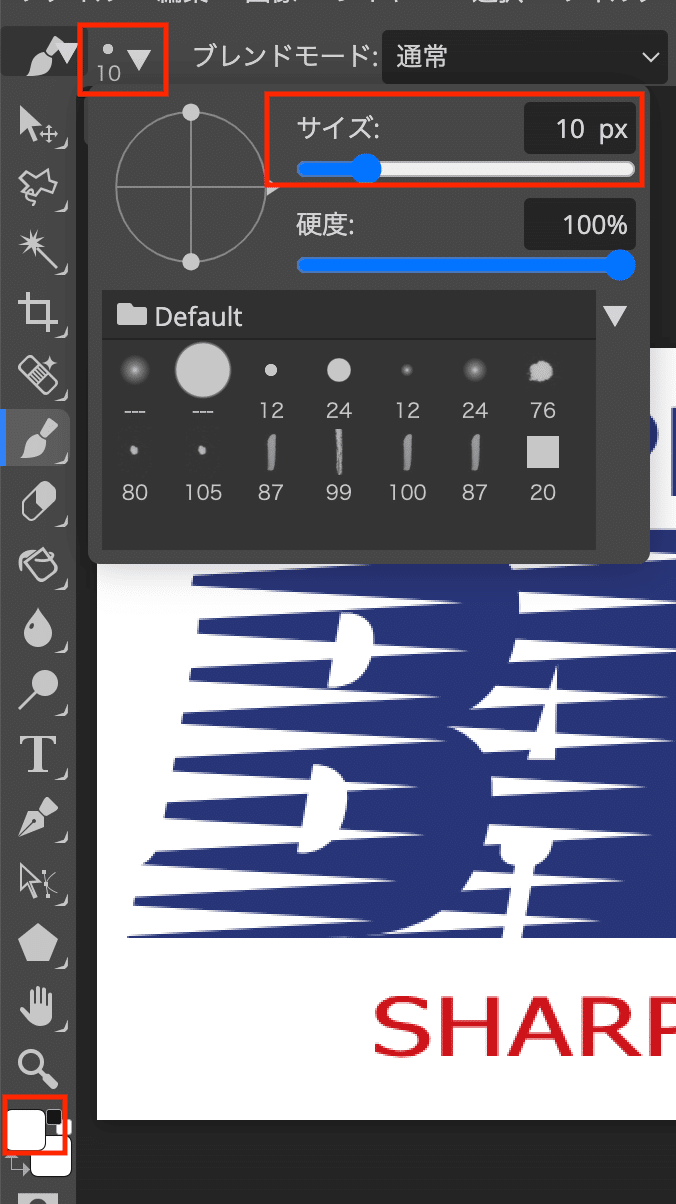The image size is (676, 1204).
Task: Select the Path Selection arrow tool
Action: (x=38, y=880)
